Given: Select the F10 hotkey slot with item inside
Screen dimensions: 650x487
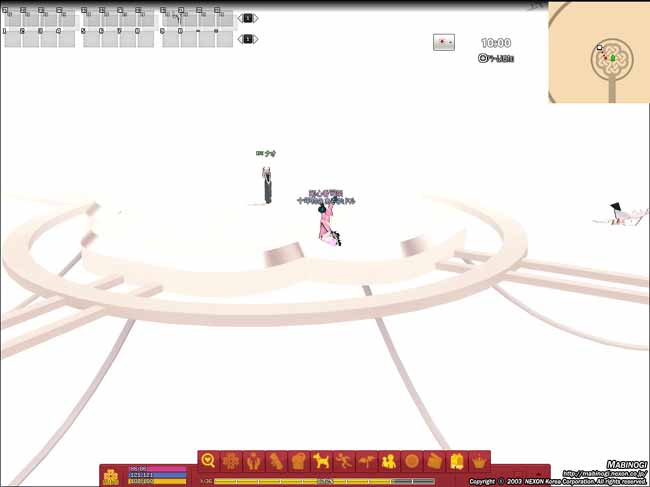Looking at the screenshot, I should pos(189,19).
